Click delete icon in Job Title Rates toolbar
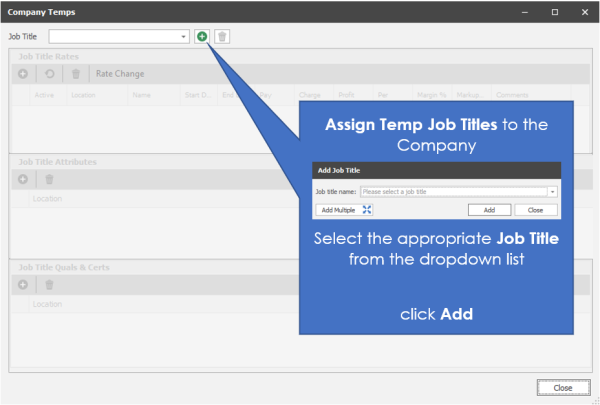The image size is (600, 405). (x=75, y=74)
